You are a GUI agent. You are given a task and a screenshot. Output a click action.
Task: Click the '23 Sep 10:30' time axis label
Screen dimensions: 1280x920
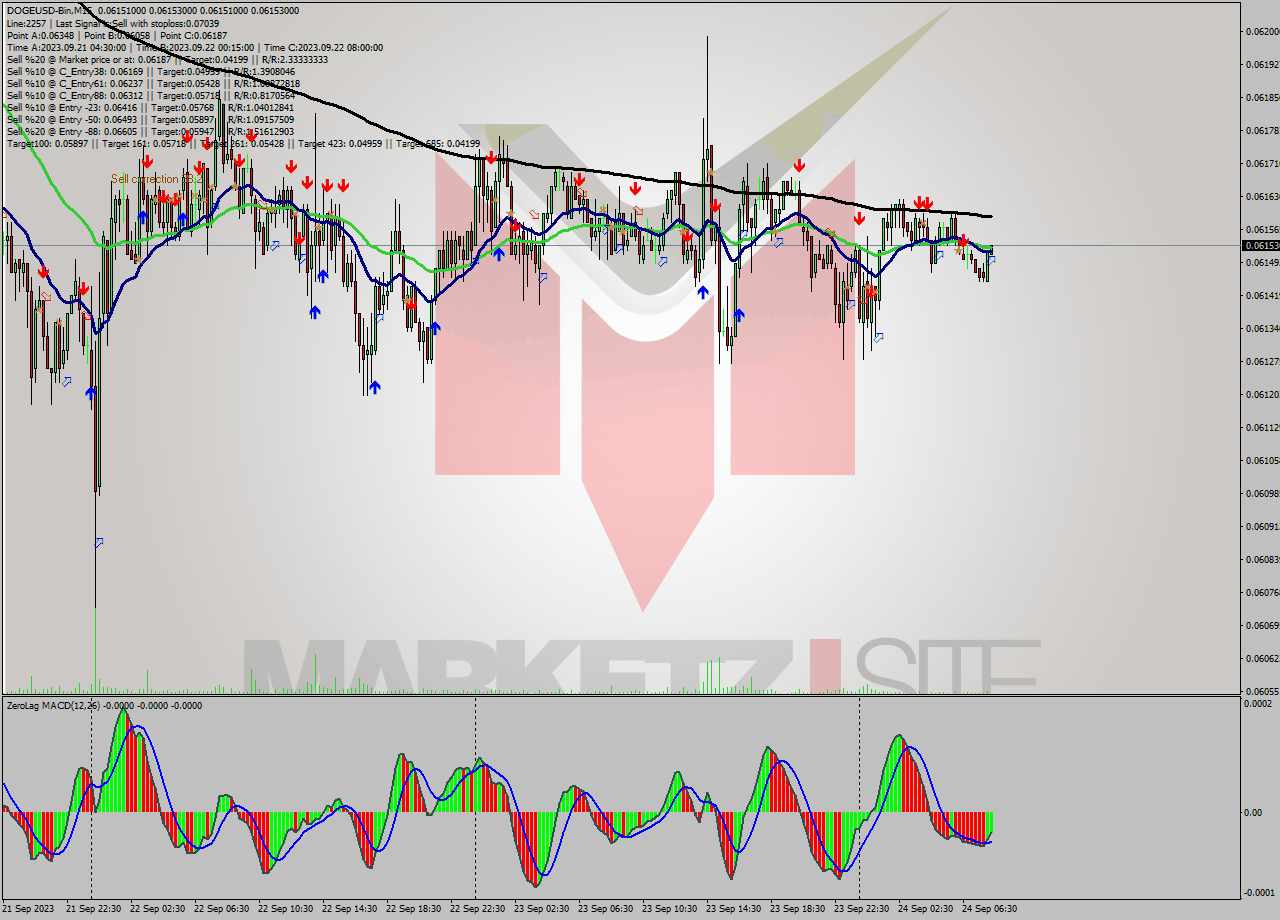(x=669, y=908)
